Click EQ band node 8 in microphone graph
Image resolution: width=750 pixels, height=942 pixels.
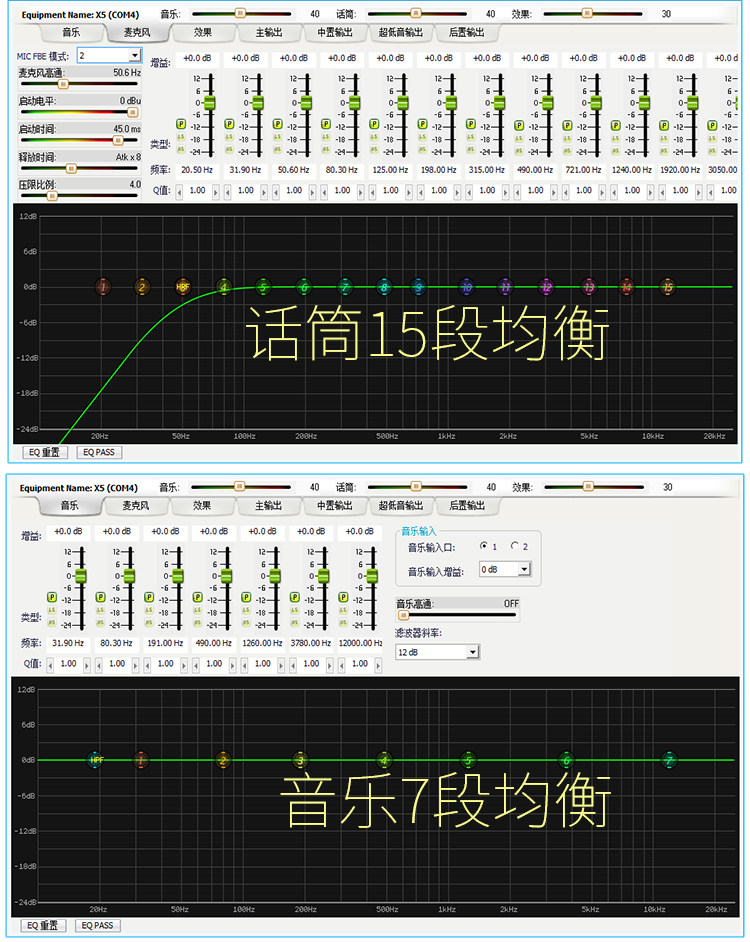pos(384,287)
